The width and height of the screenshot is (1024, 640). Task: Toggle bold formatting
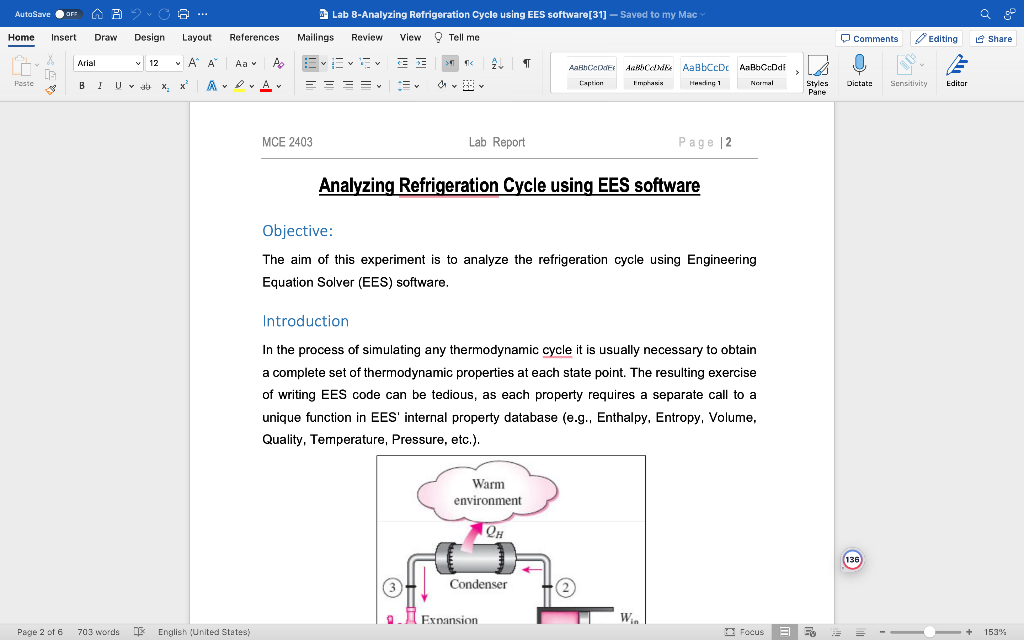pyautogui.click(x=82, y=86)
